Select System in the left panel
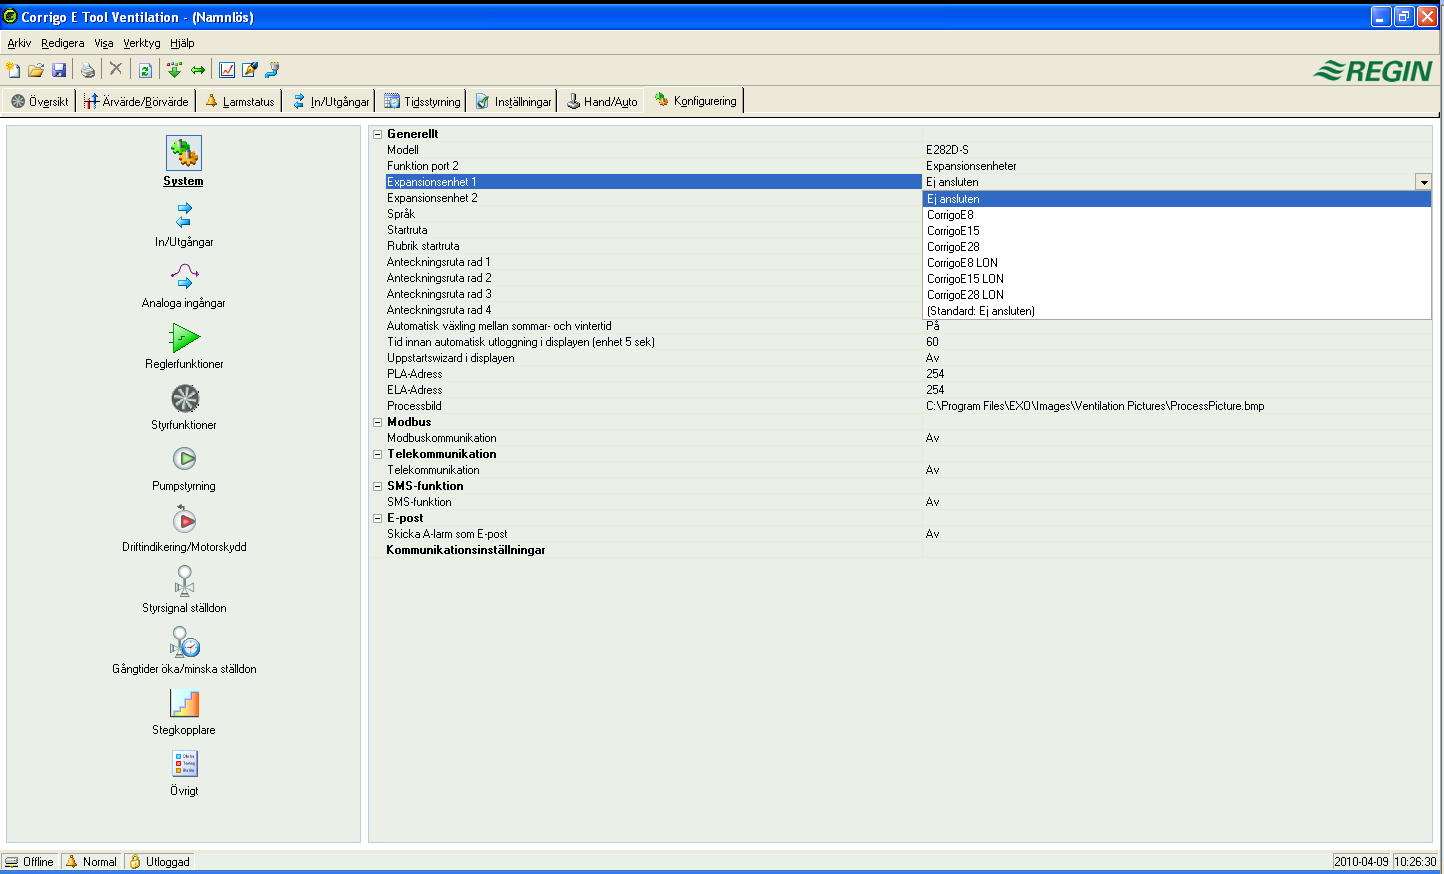Viewport: 1444px width, 874px height. pos(184,161)
